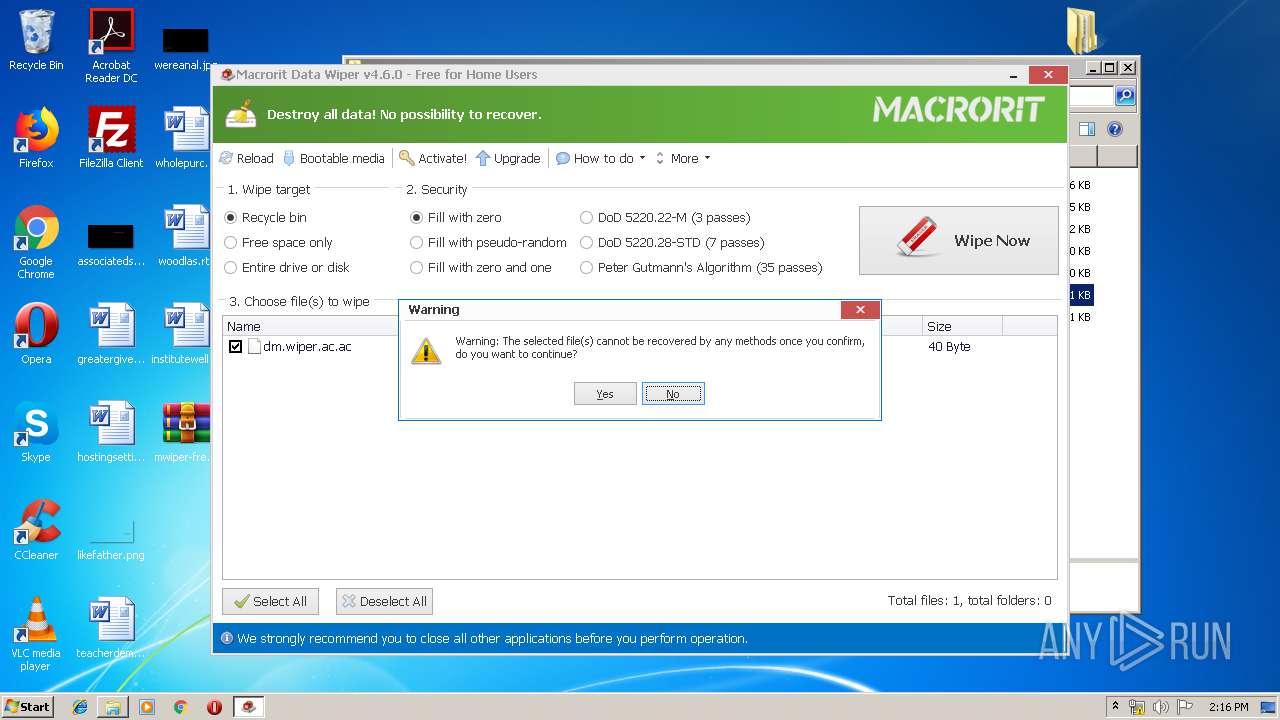Select DoD 5220.28-STD (7 passes)
The height and width of the screenshot is (720, 1280).
[x=672, y=242]
